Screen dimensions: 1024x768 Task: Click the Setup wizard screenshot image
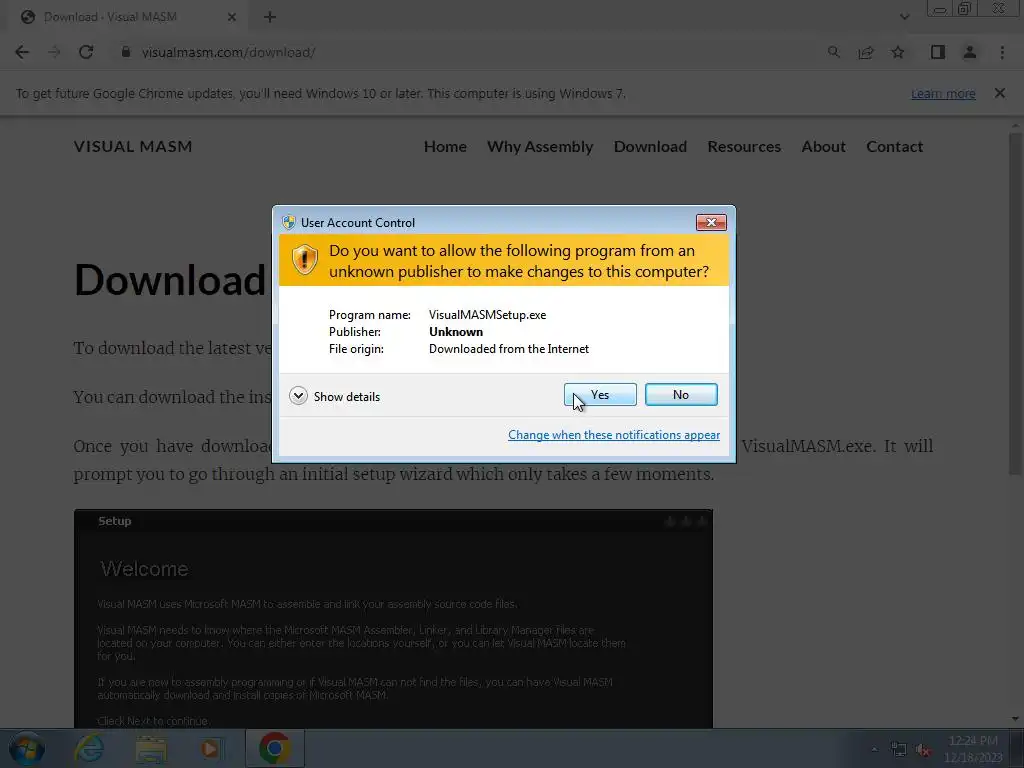coord(393,618)
